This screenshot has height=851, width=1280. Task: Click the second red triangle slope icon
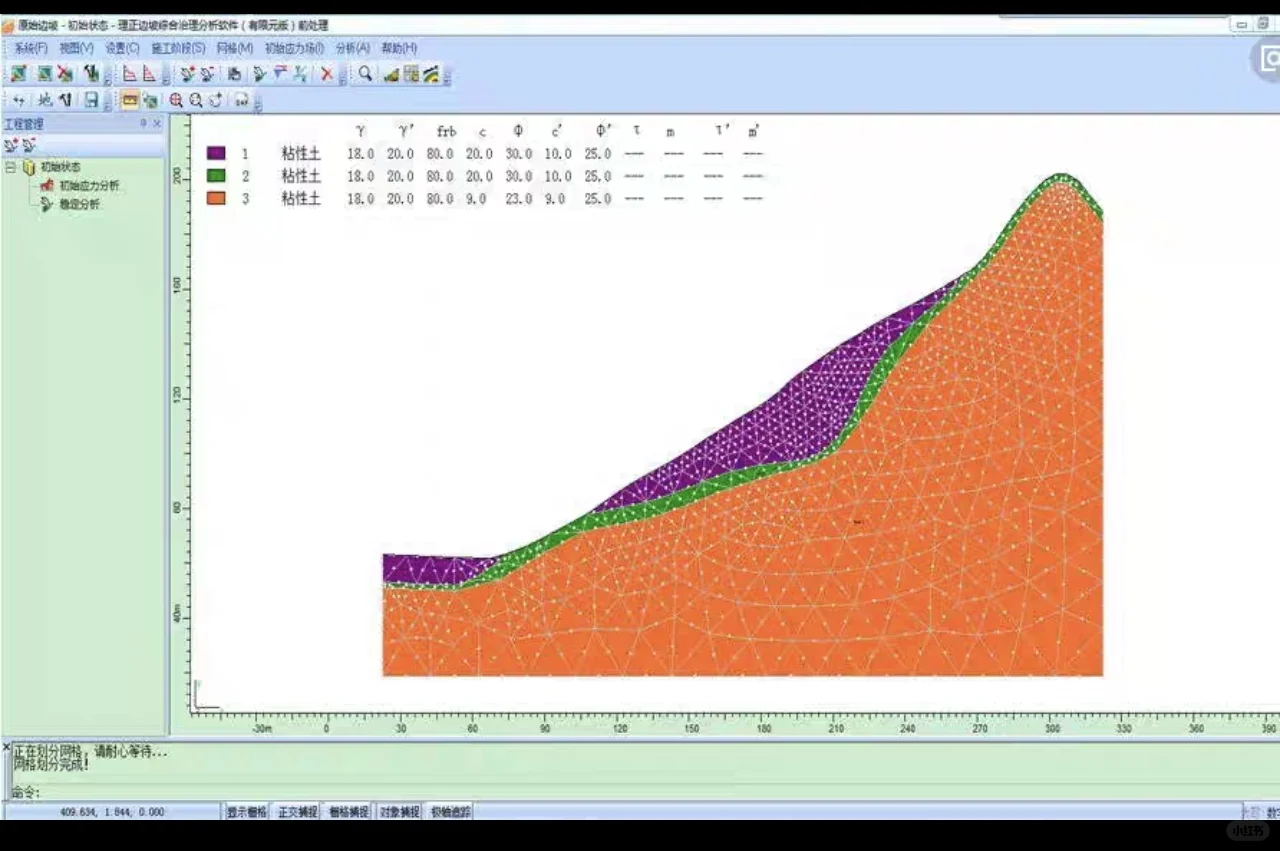coord(149,73)
